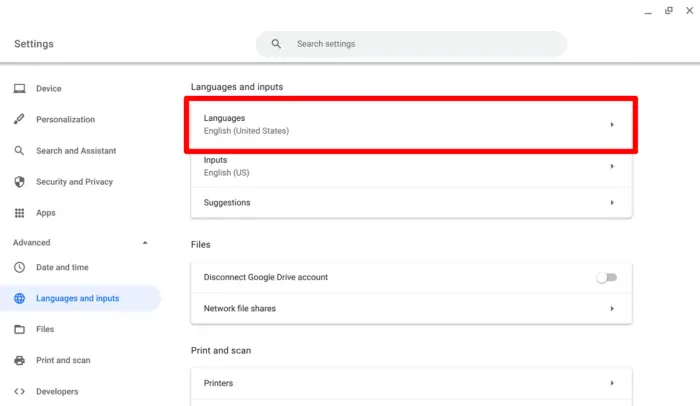
Task: Open Network file shares
Action: point(411,309)
